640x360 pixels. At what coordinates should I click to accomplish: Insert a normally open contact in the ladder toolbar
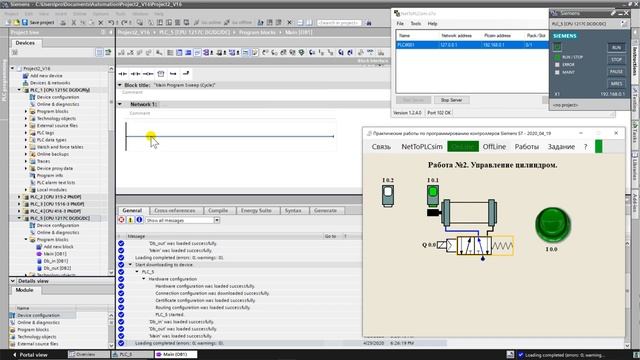tap(122, 73)
